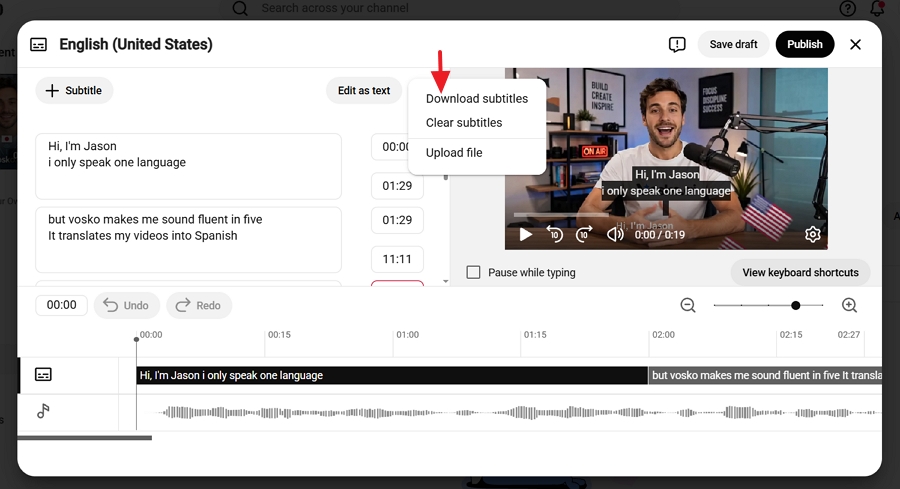900x489 pixels.
Task: Click the horizontal timeline scrollbar
Action: click(x=84, y=438)
